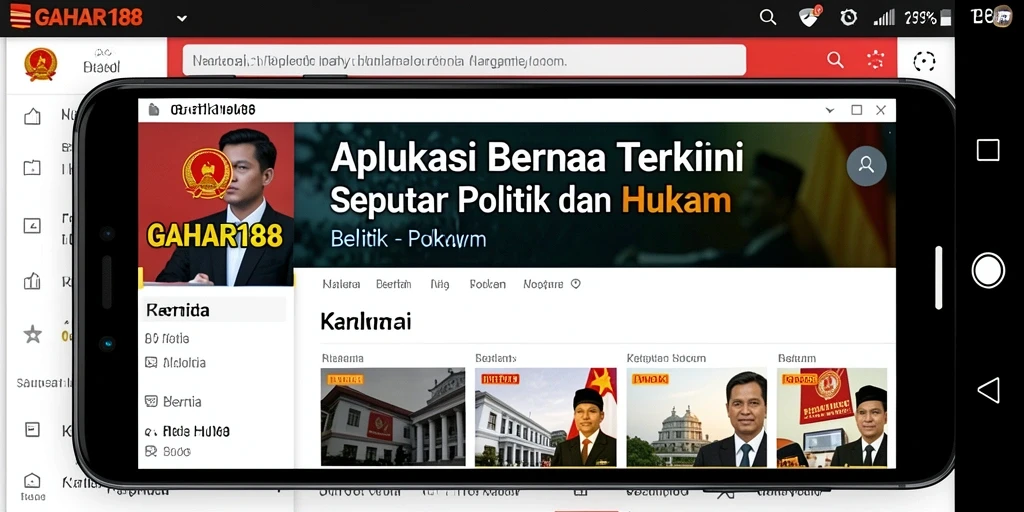Open the news thumbnail under Ketuplao Socum

click(x=697, y=417)
